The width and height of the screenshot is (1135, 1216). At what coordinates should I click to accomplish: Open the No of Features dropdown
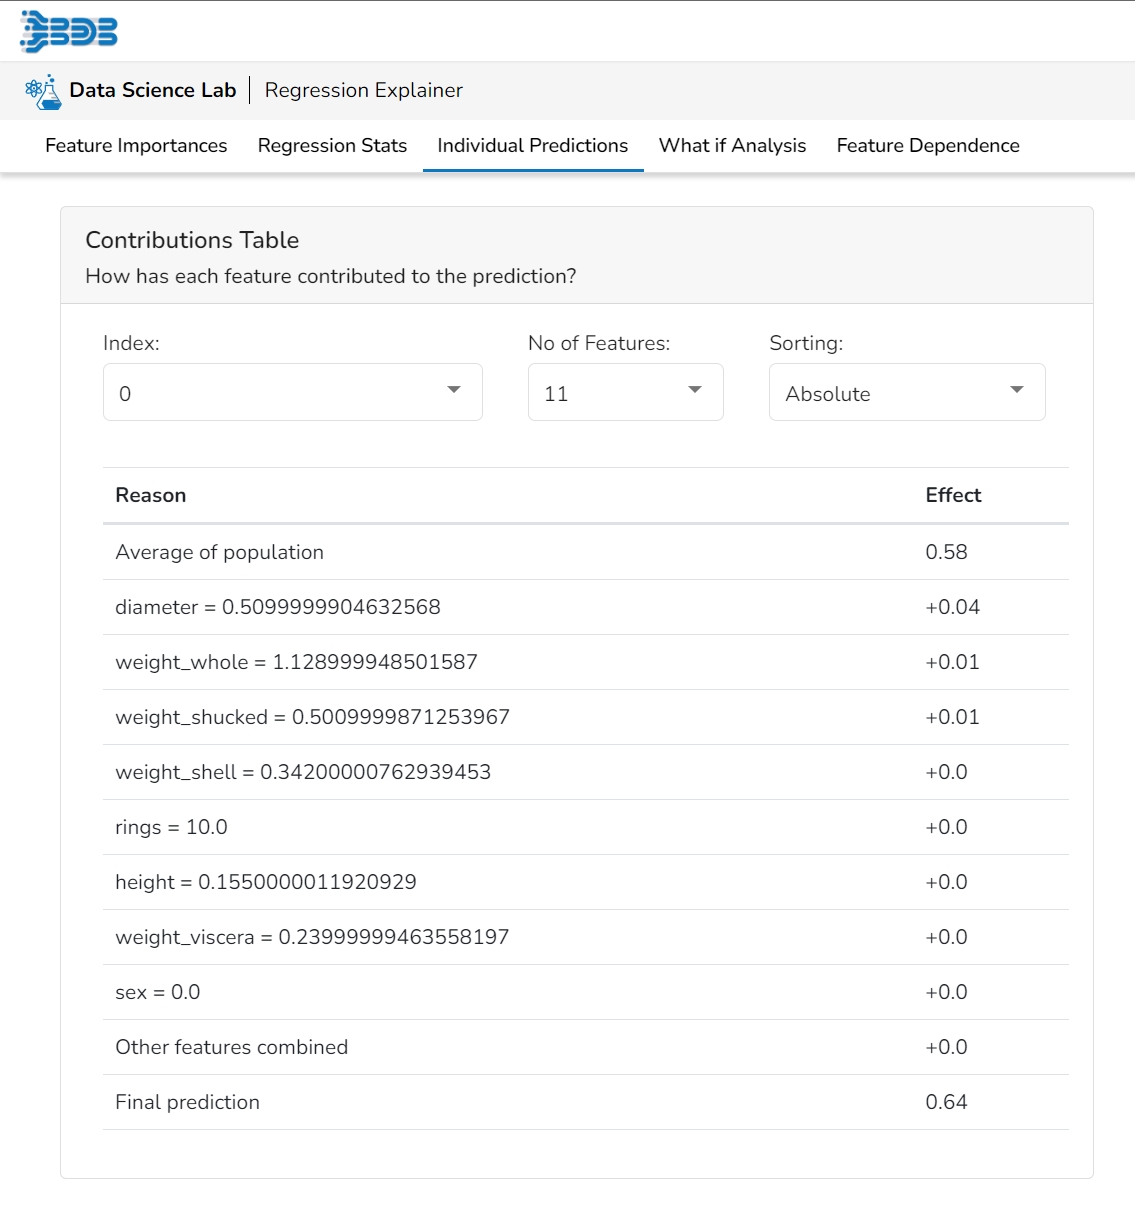click(x=625, y=392)
